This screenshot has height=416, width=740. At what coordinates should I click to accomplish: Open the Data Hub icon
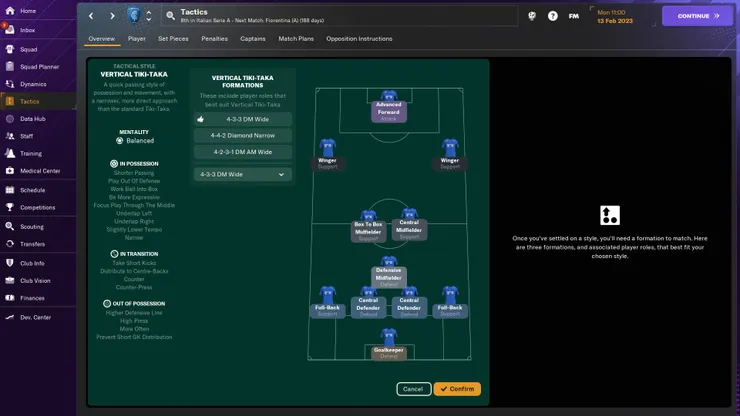click(10, 119)
